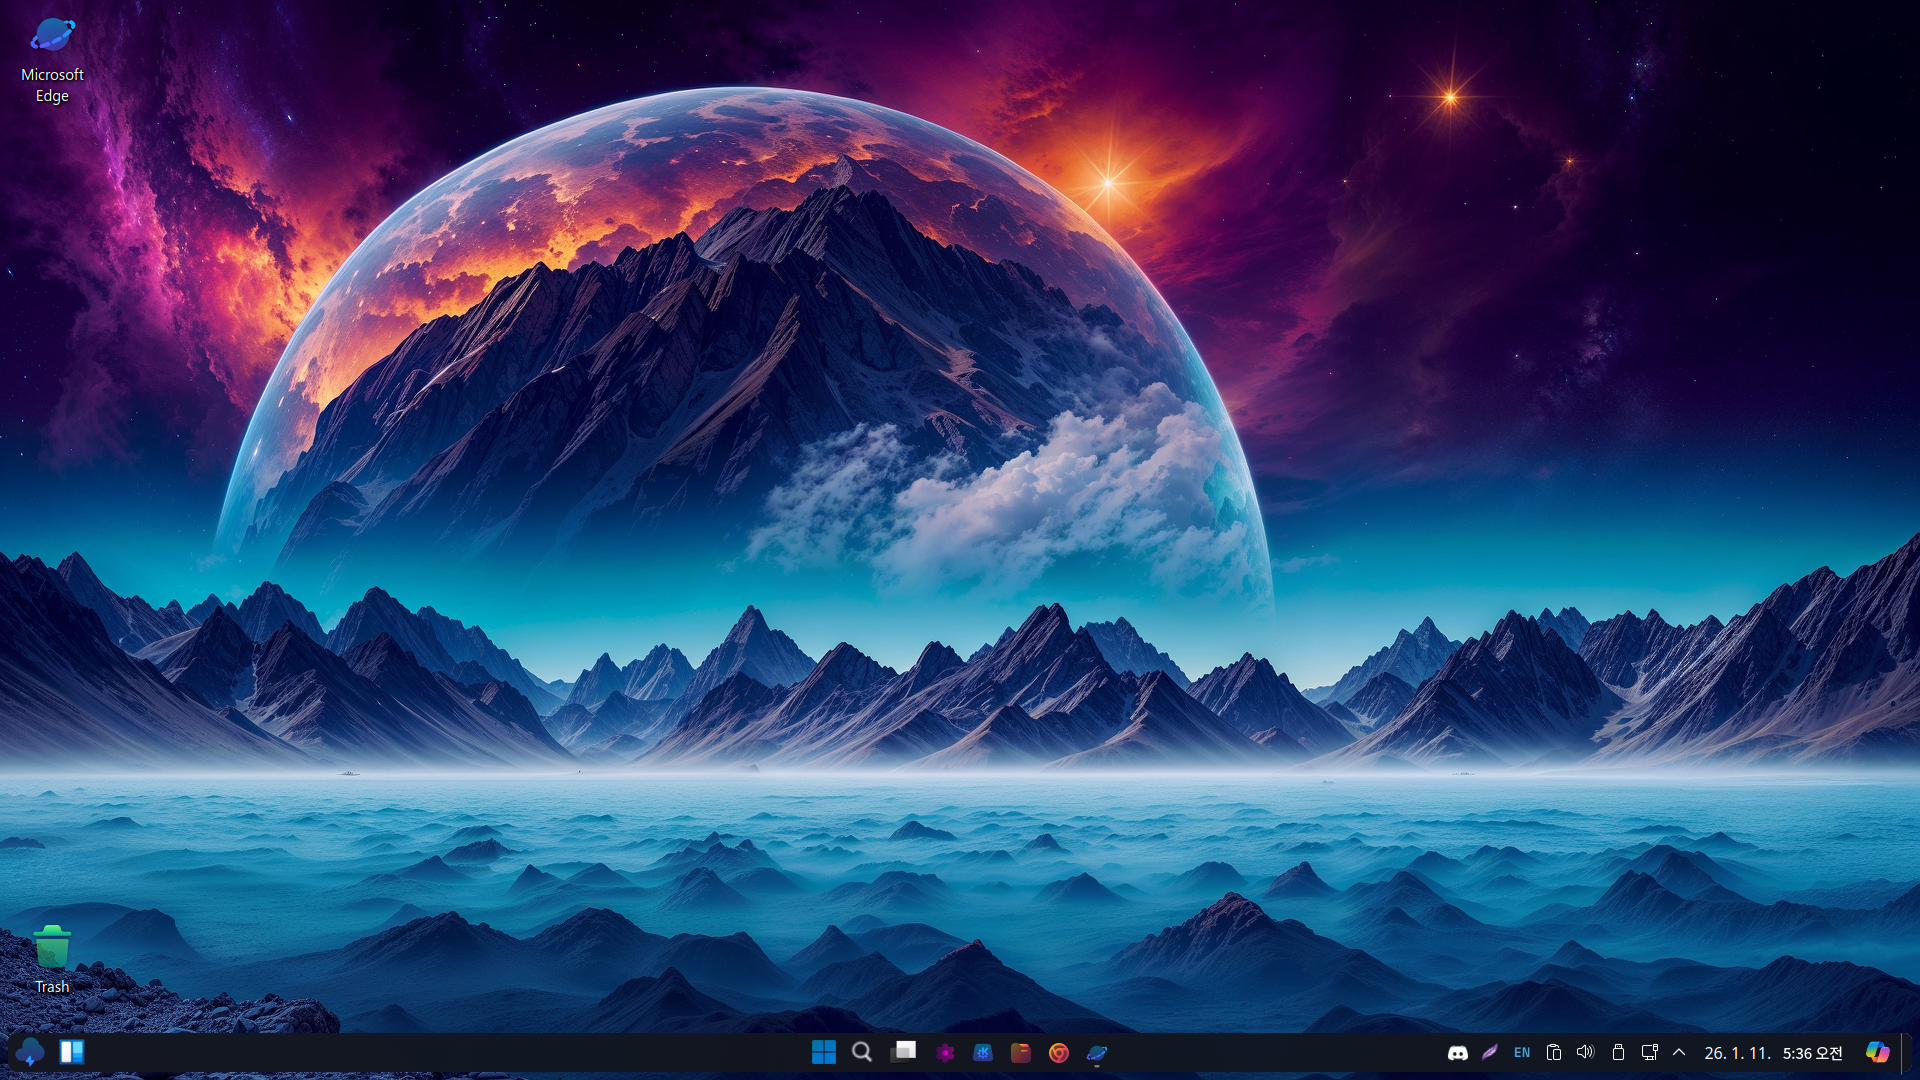Image resolution: width=1920 pixels, height=1080 pixels.
Task: Open the weather cloud lightning widget
Action: pos(30,1052)
